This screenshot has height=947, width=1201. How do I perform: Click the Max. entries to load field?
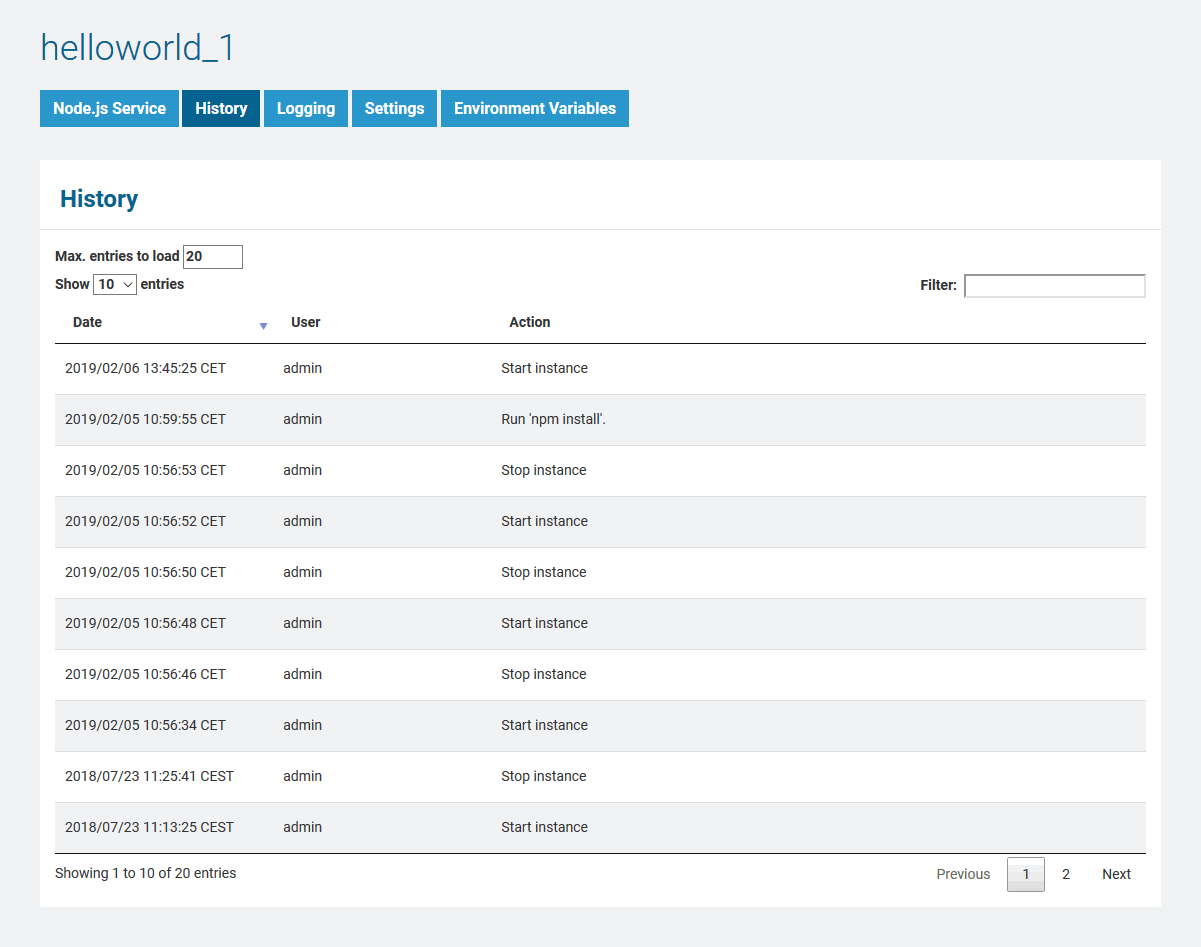[x=212, y=257]
